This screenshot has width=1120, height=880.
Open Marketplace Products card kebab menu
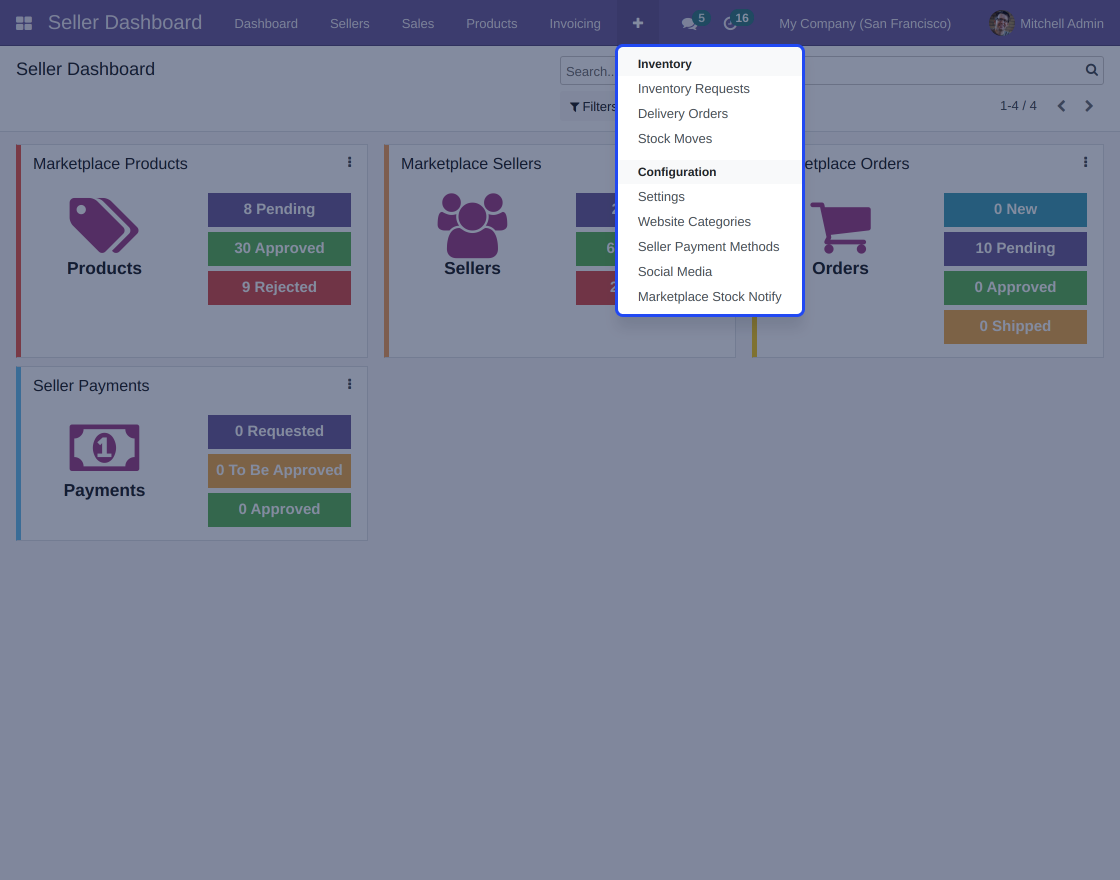point(349,162)
